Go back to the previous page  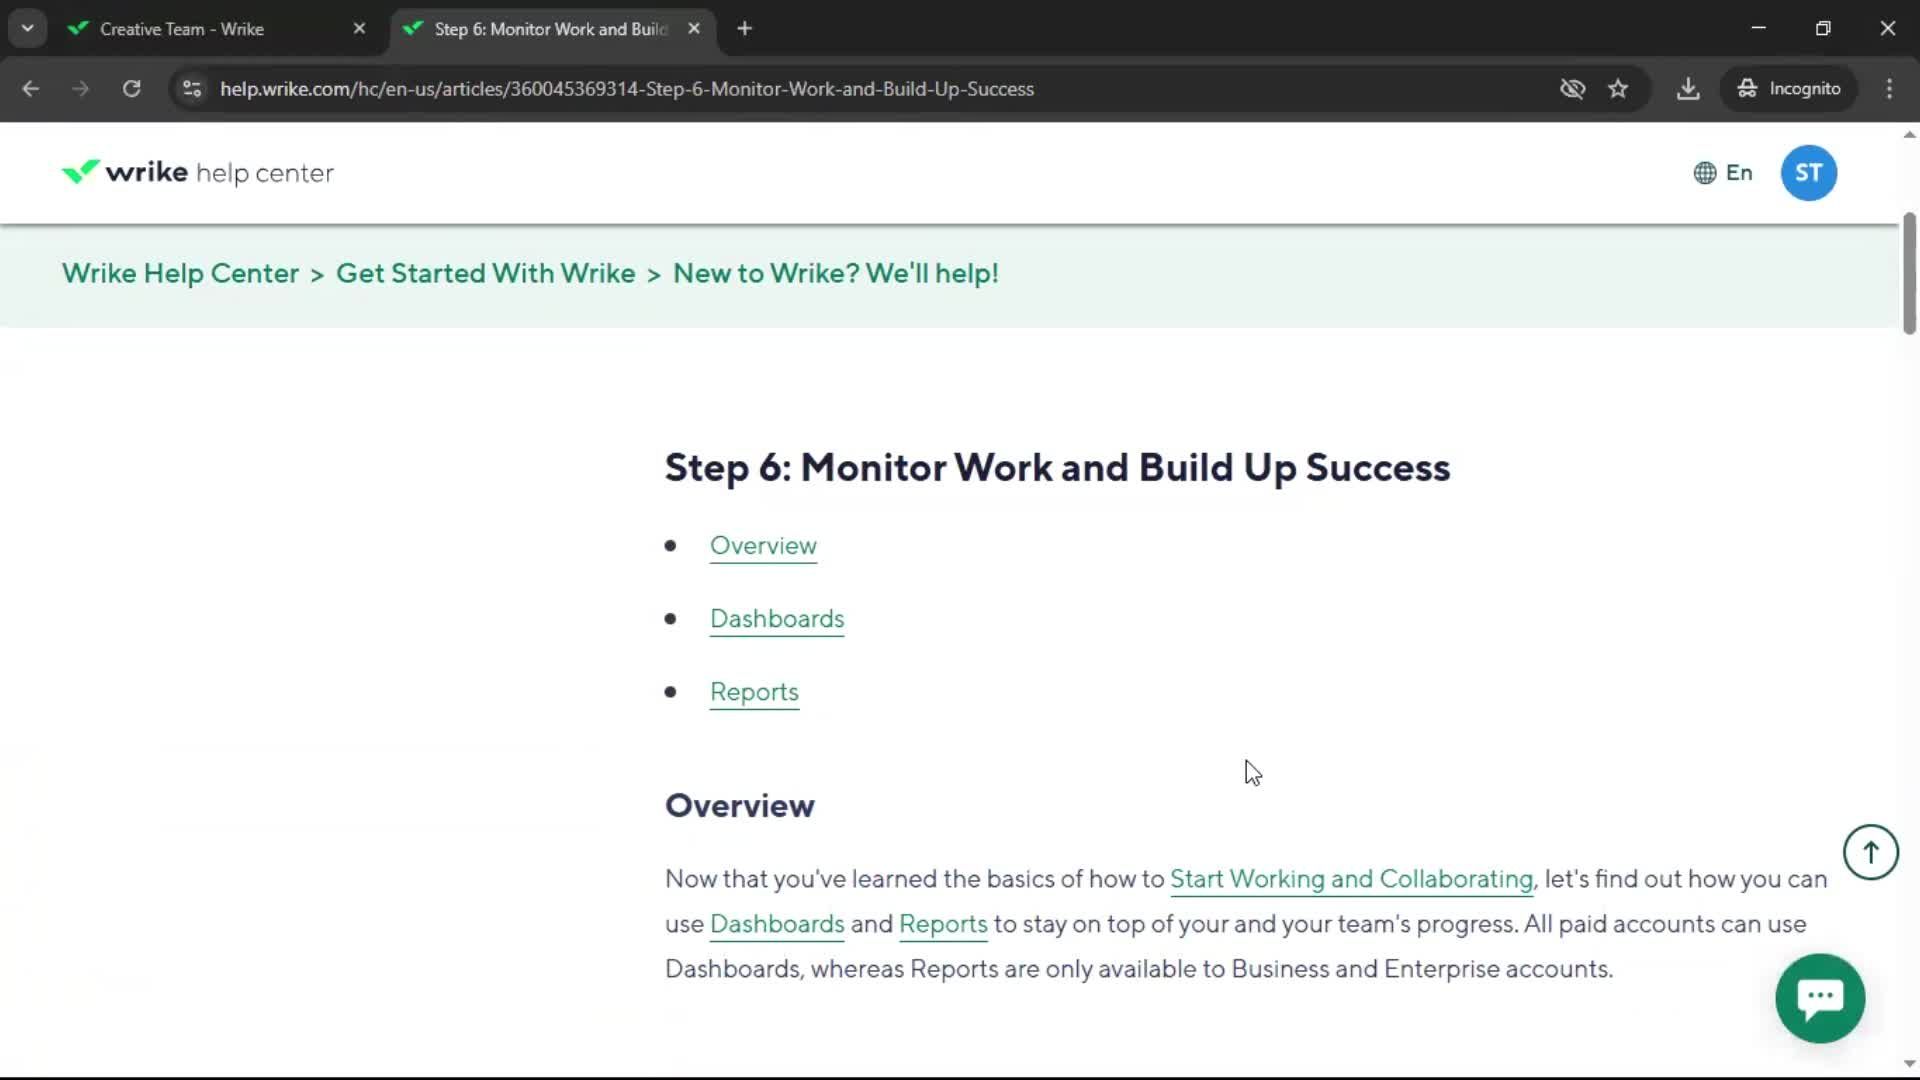30,89
